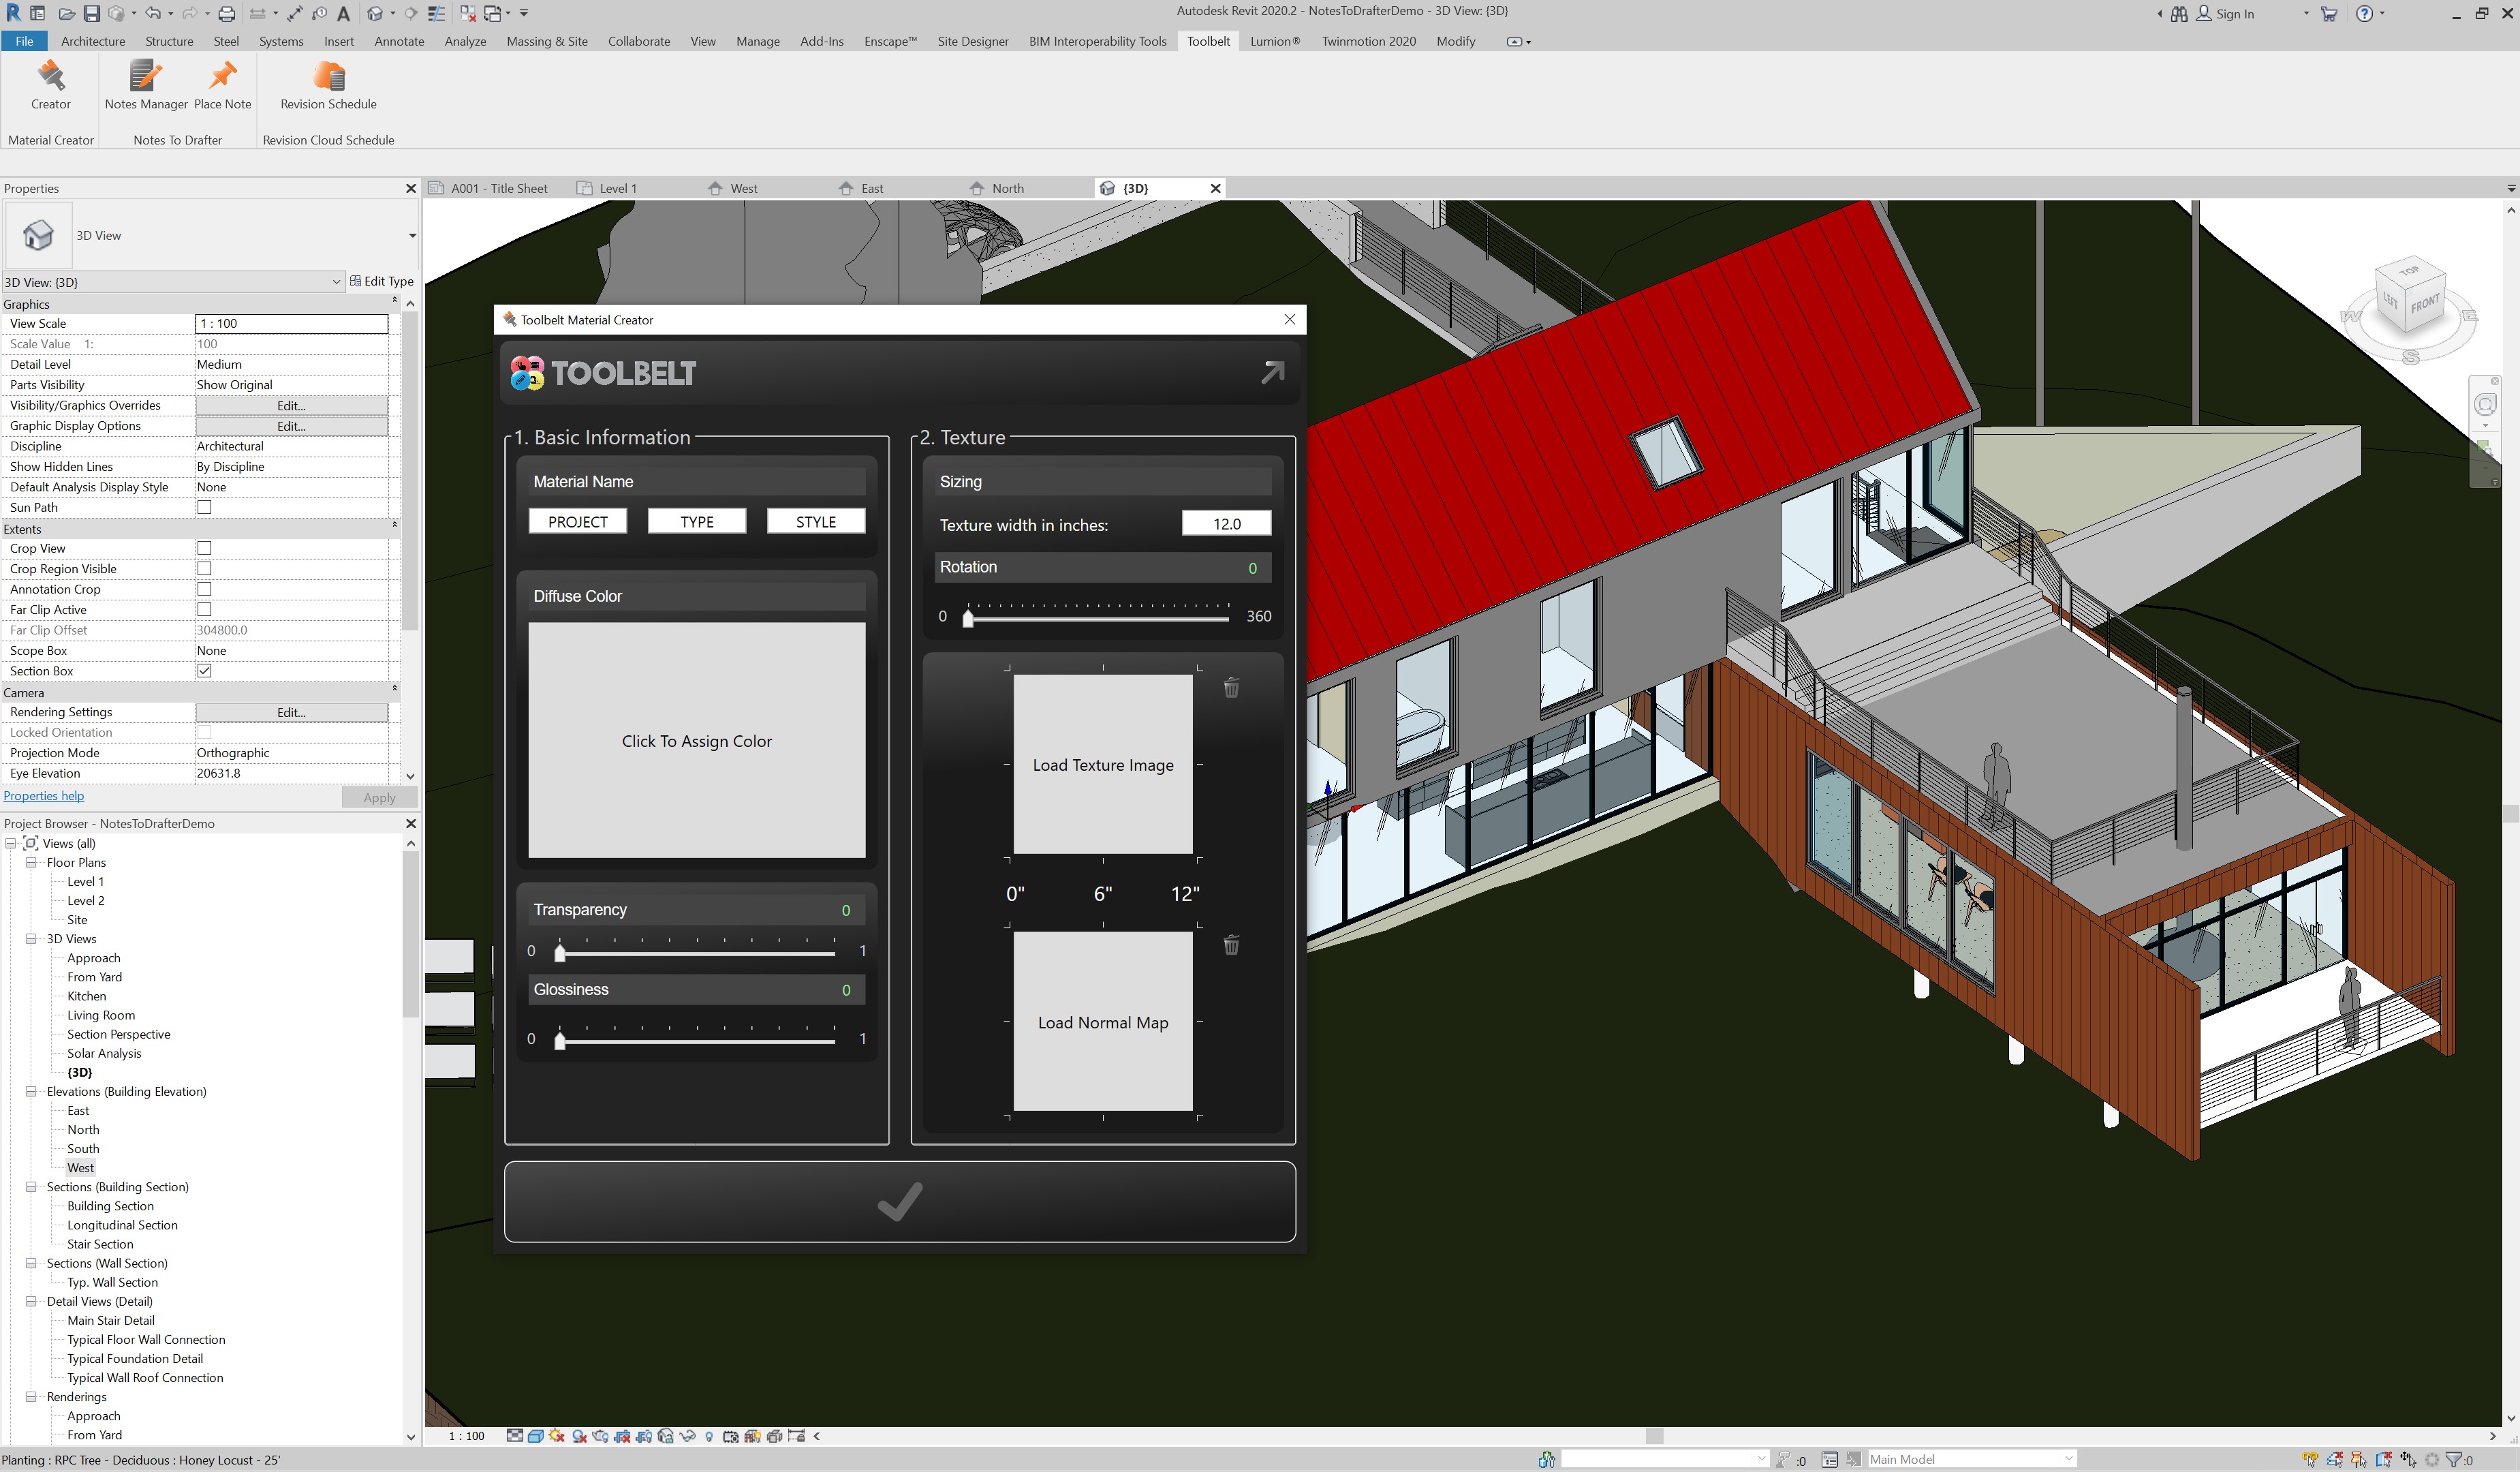Delete loaded texture image with trash icon
This screenshot has height=1472, width=2520.
[x=1231, y=688]
